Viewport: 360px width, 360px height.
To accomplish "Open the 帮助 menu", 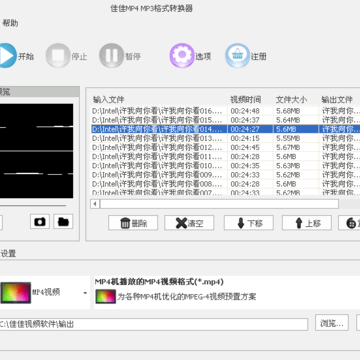I will click(x=10, y=23).
